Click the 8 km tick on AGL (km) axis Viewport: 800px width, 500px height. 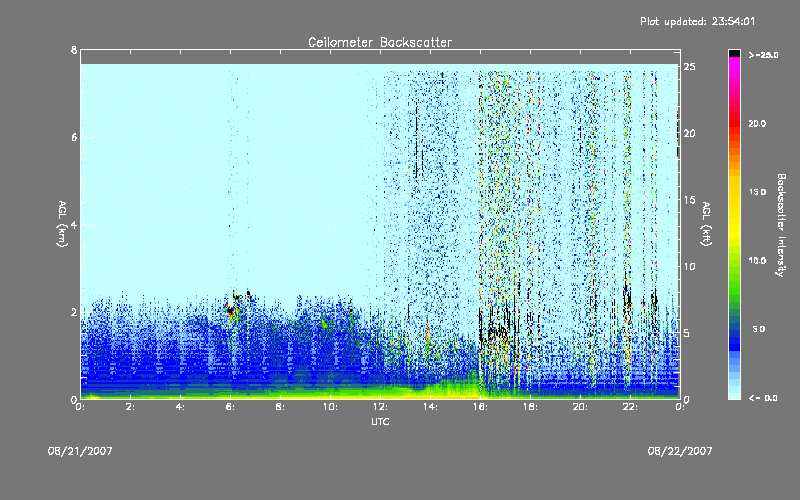74,50
